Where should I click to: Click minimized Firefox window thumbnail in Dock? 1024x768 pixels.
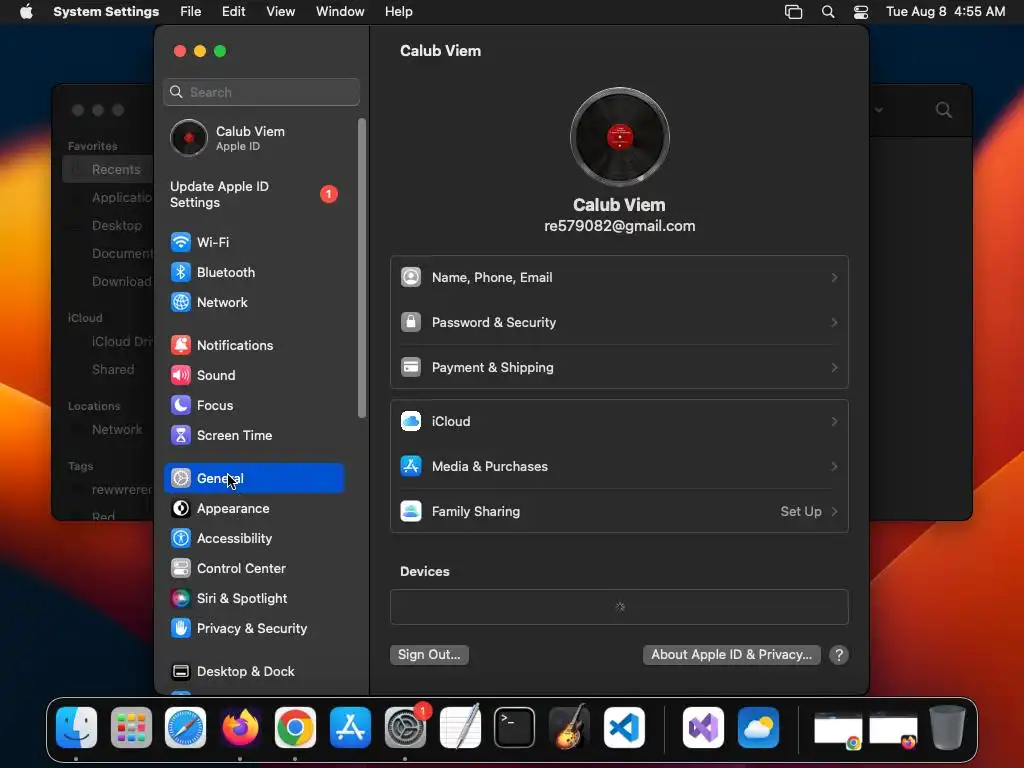coord(893,729)
